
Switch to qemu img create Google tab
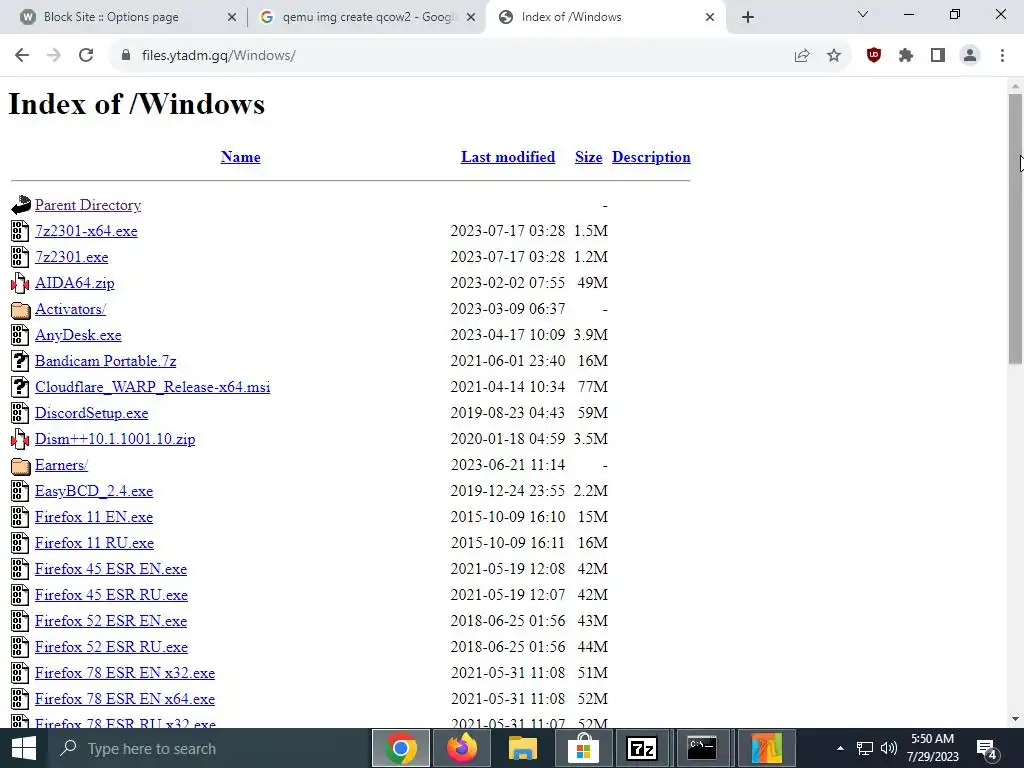click(366, 17)
